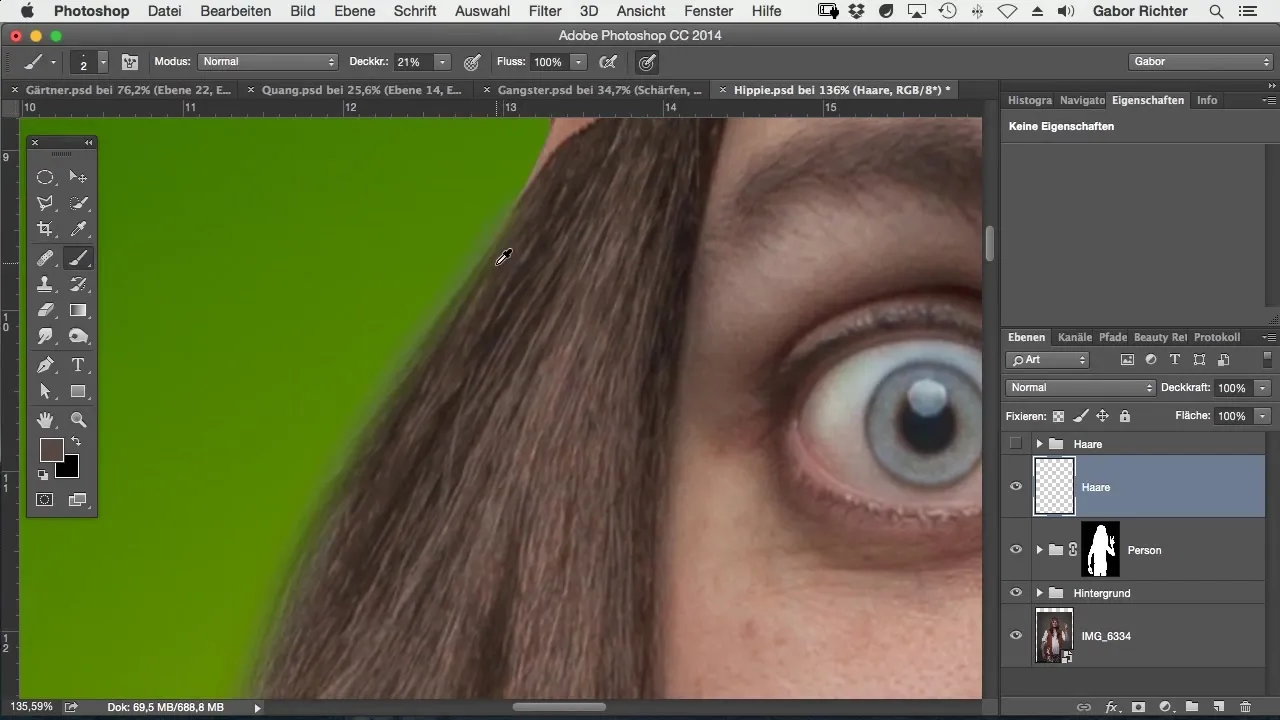Select the Gradient tool
The width and height of the screenshot is (1280, 720).
click(x=78, y=310)
